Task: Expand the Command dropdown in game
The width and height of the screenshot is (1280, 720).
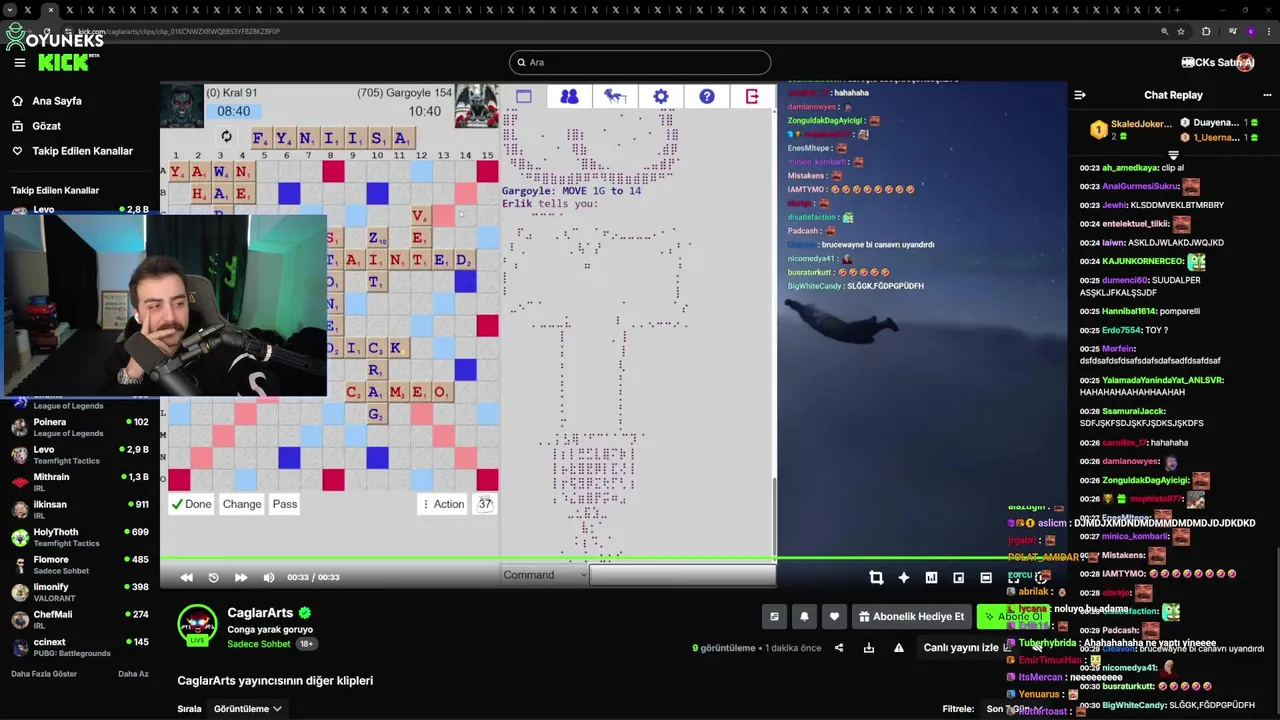Action: click(x=544, y=575)
